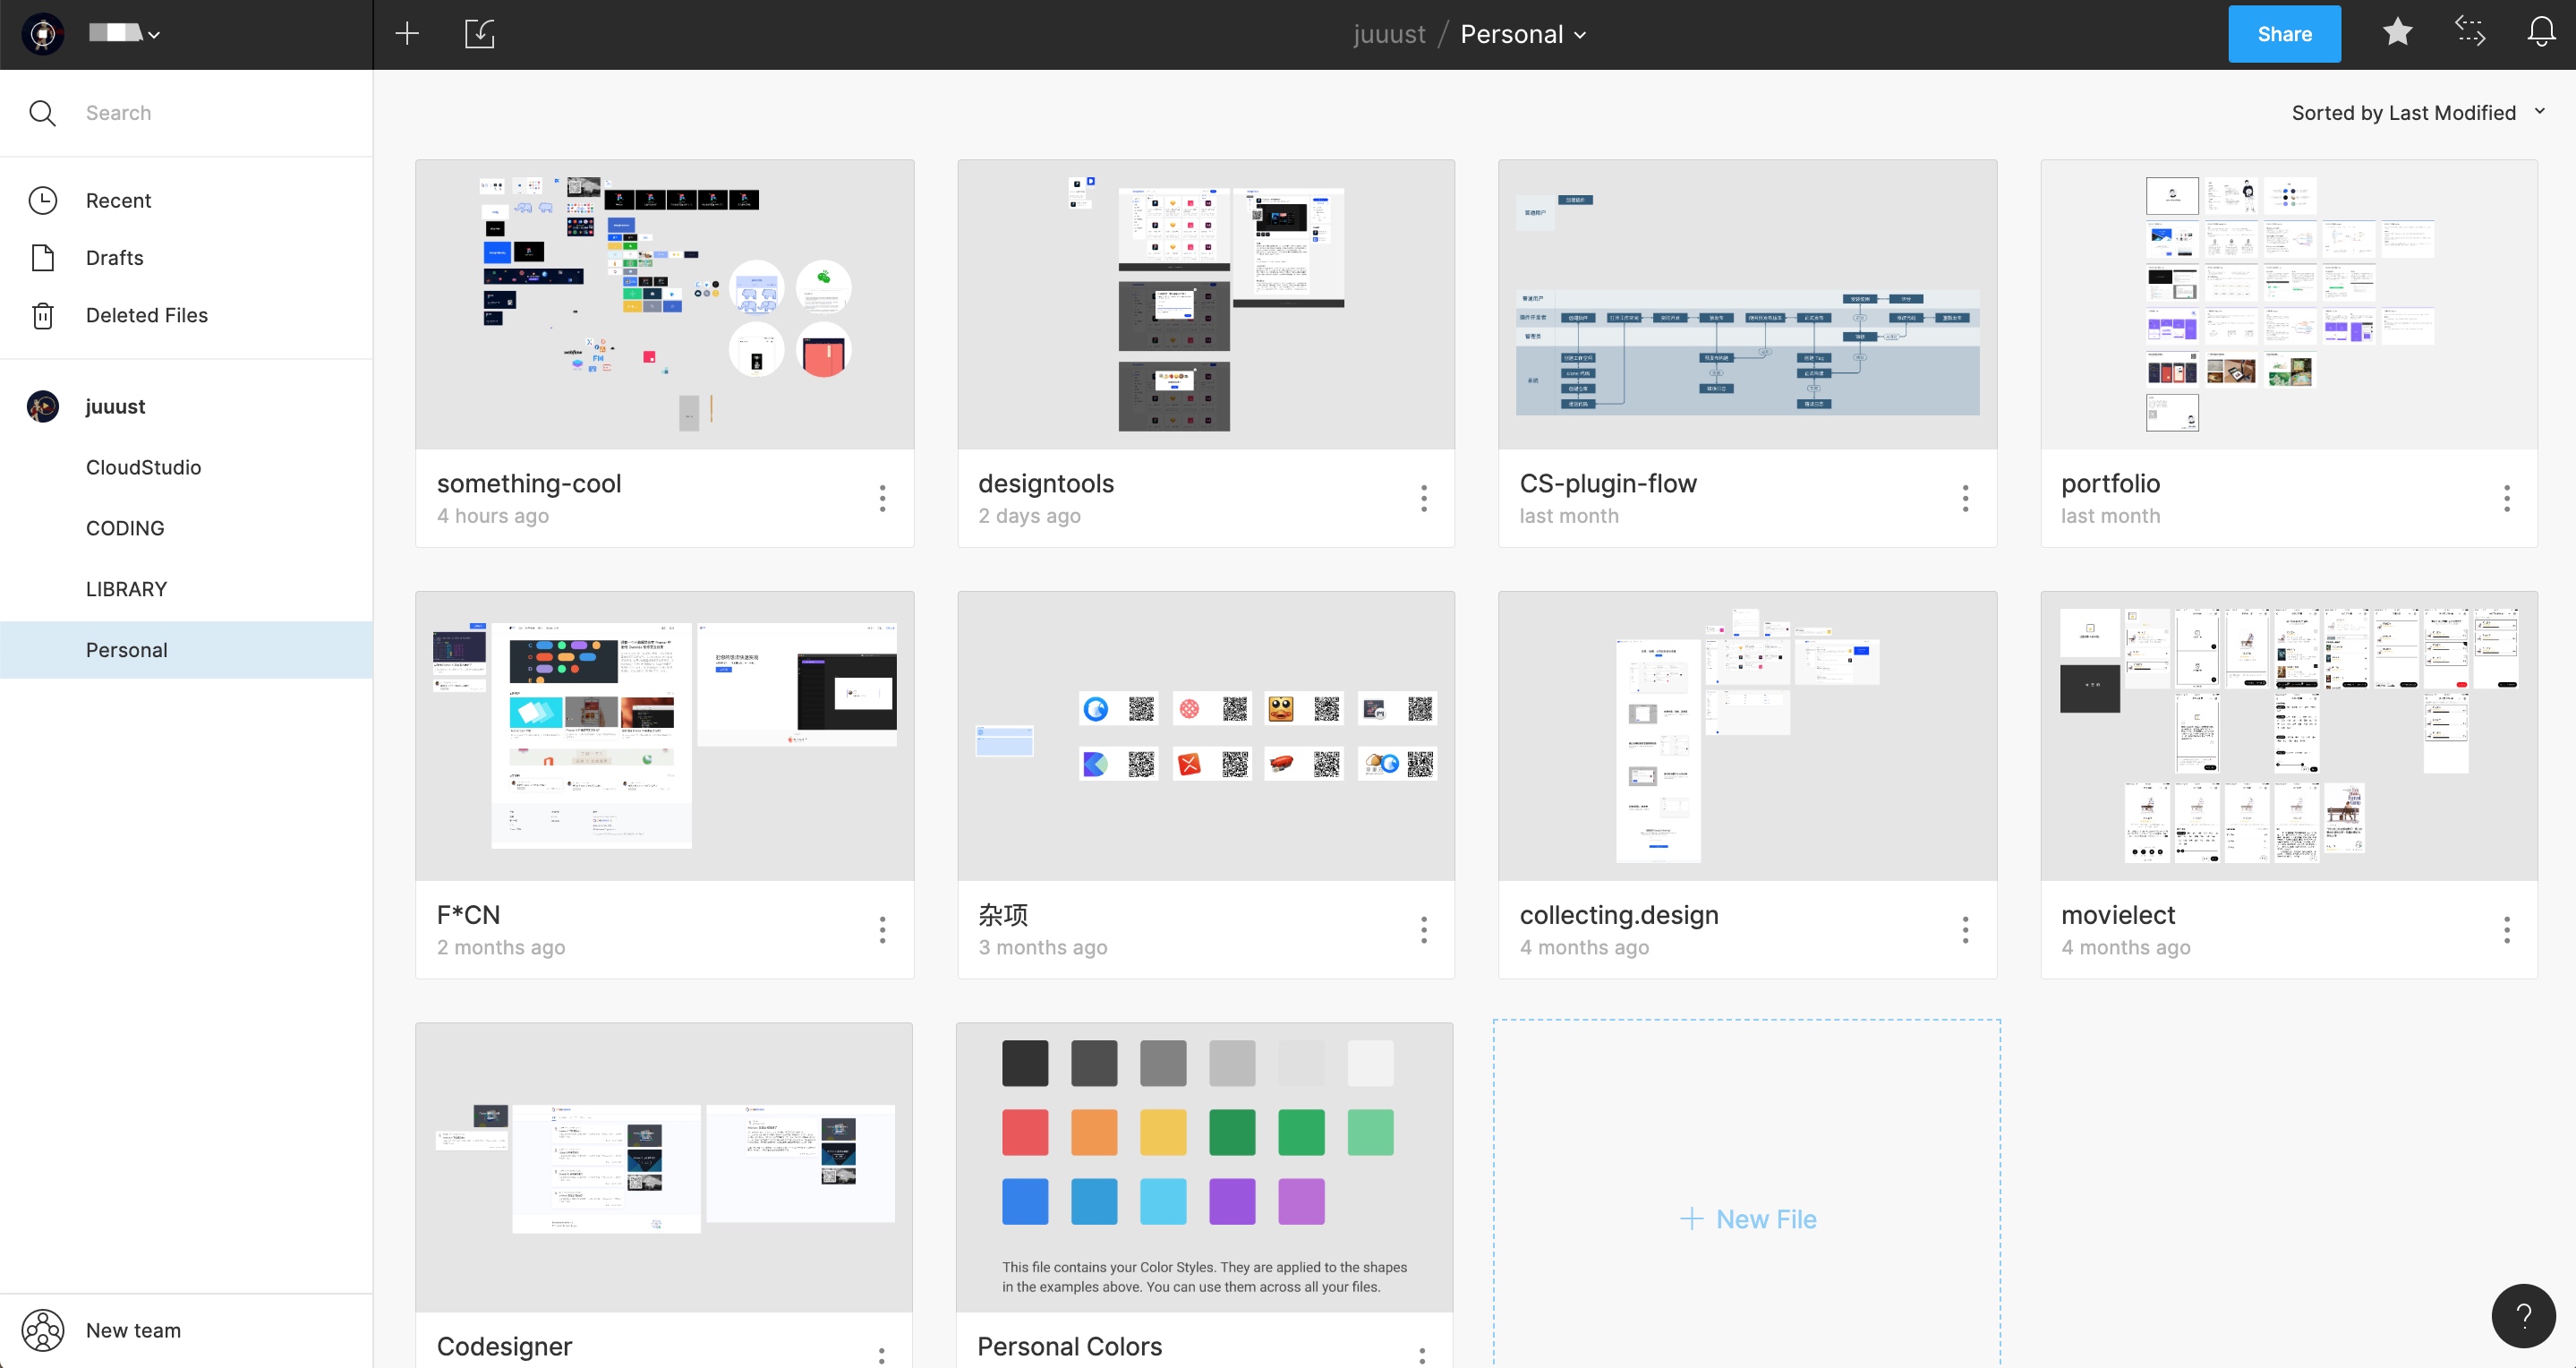Click the collecting.design file name
Screen dimensions: 2576x1368
click(1619, 915)
